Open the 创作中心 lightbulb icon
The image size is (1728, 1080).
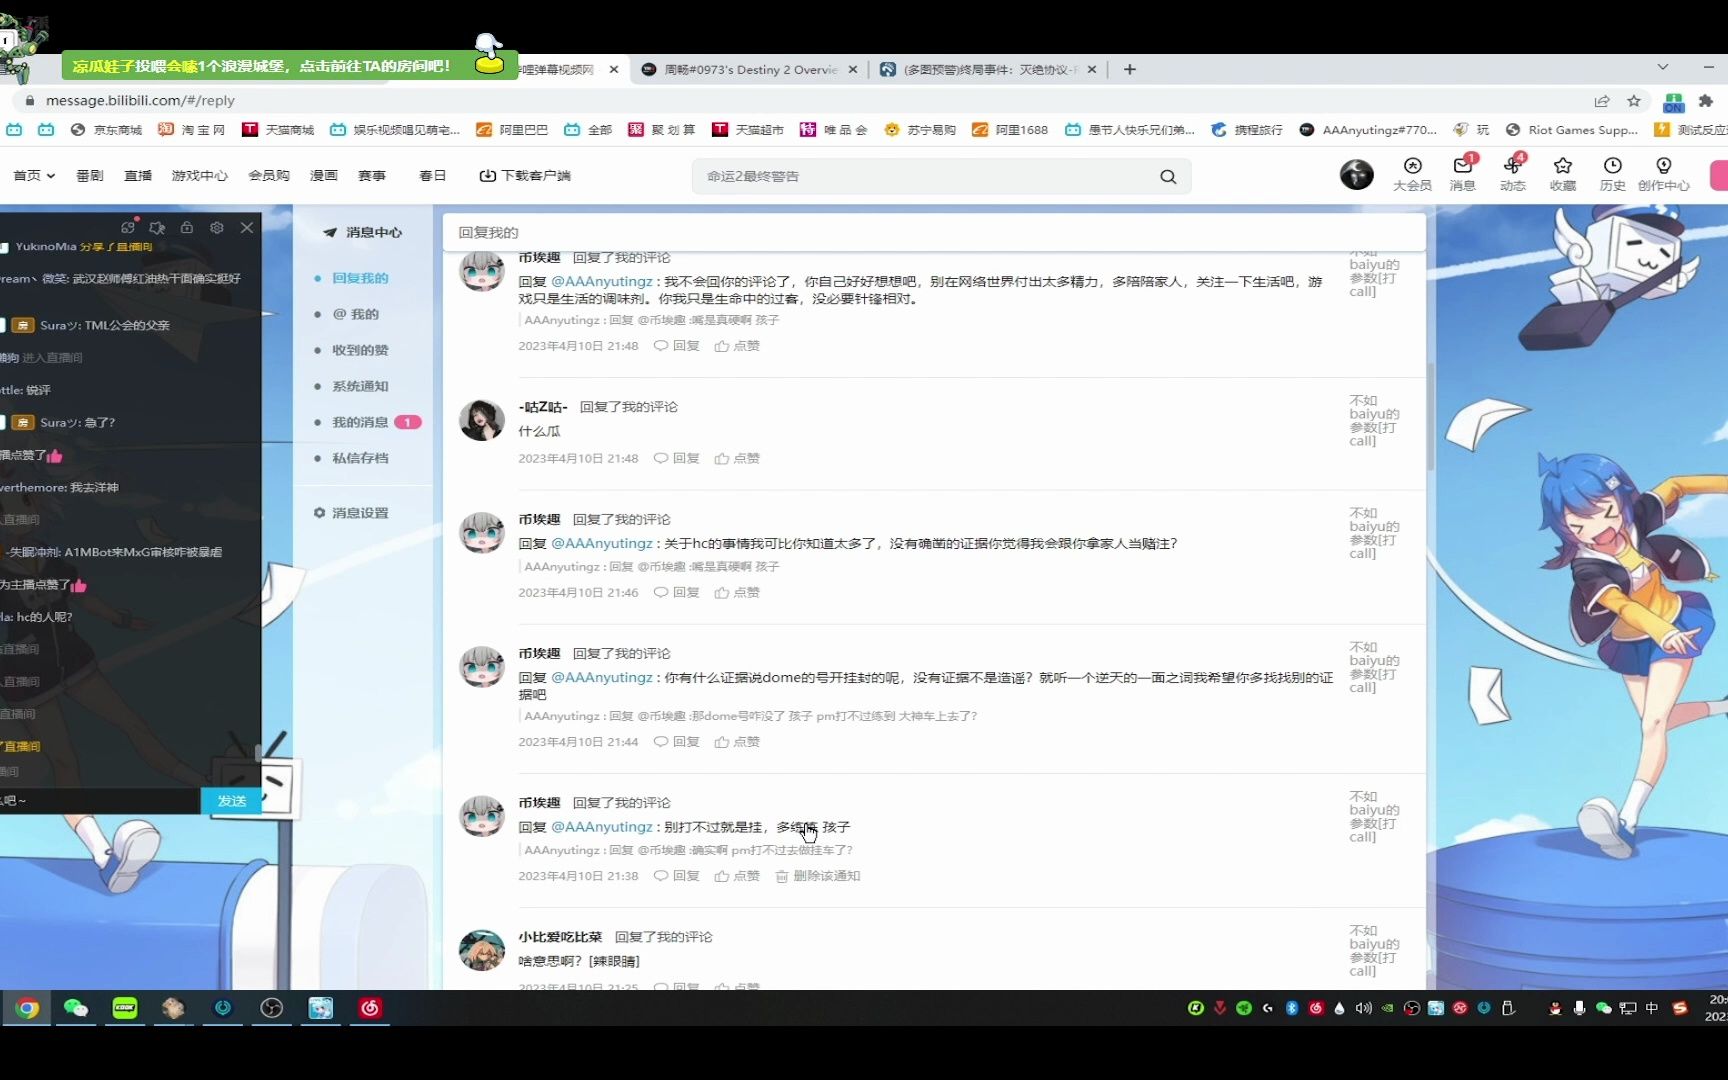pyautogui.click(x=1663, y=173)
